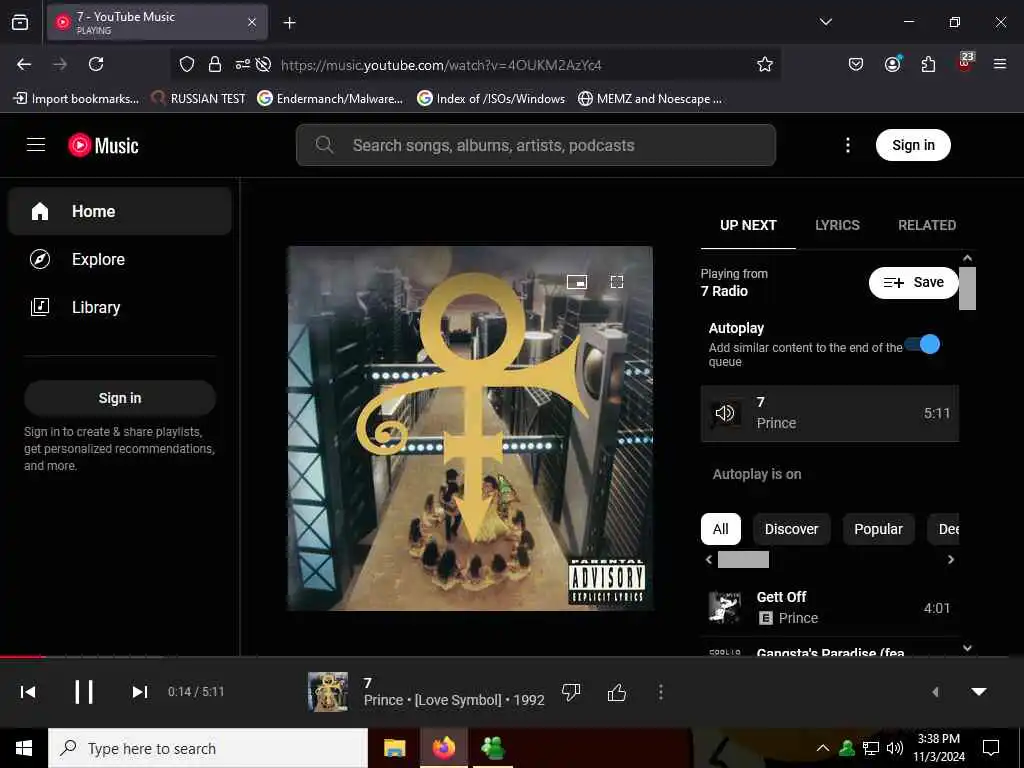The image size is (1024, 768).
Task: Open the tracking protection shield icon
Action: 187,64
